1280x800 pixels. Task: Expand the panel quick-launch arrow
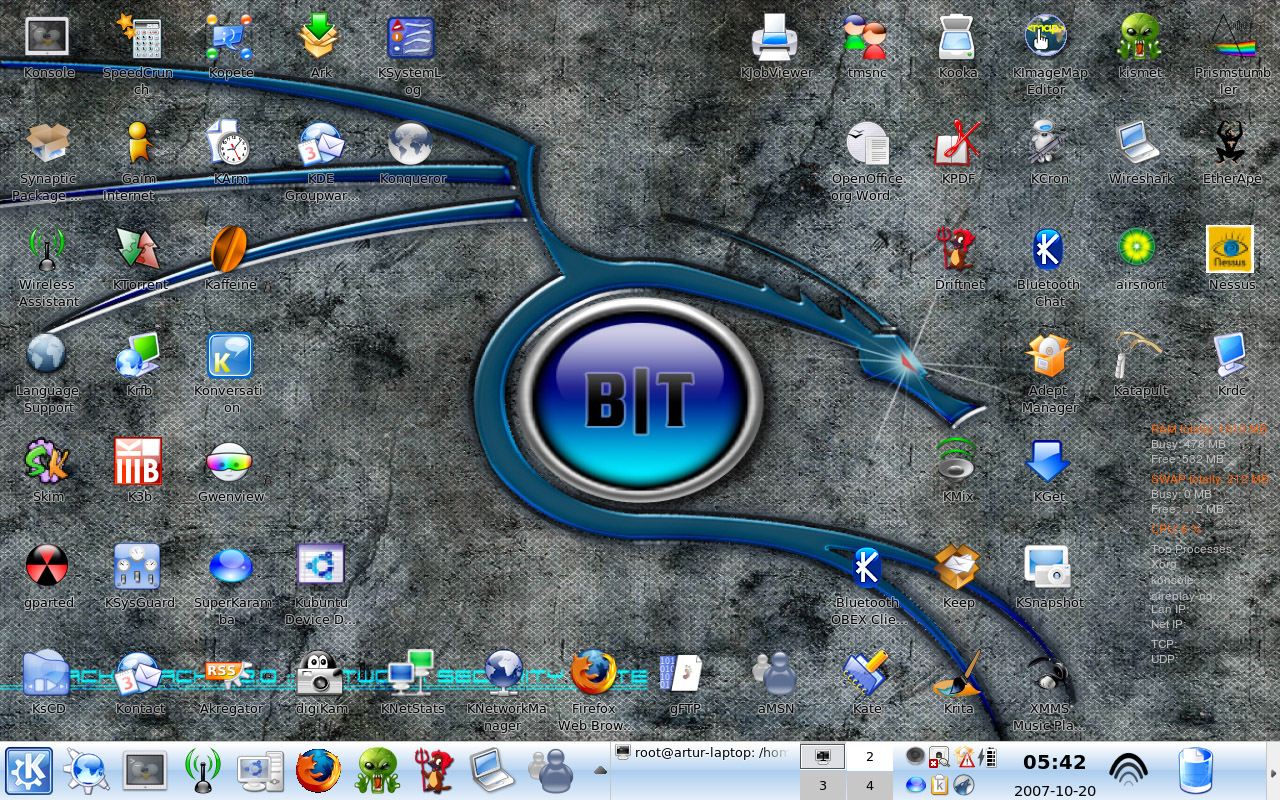pos(600,770)
